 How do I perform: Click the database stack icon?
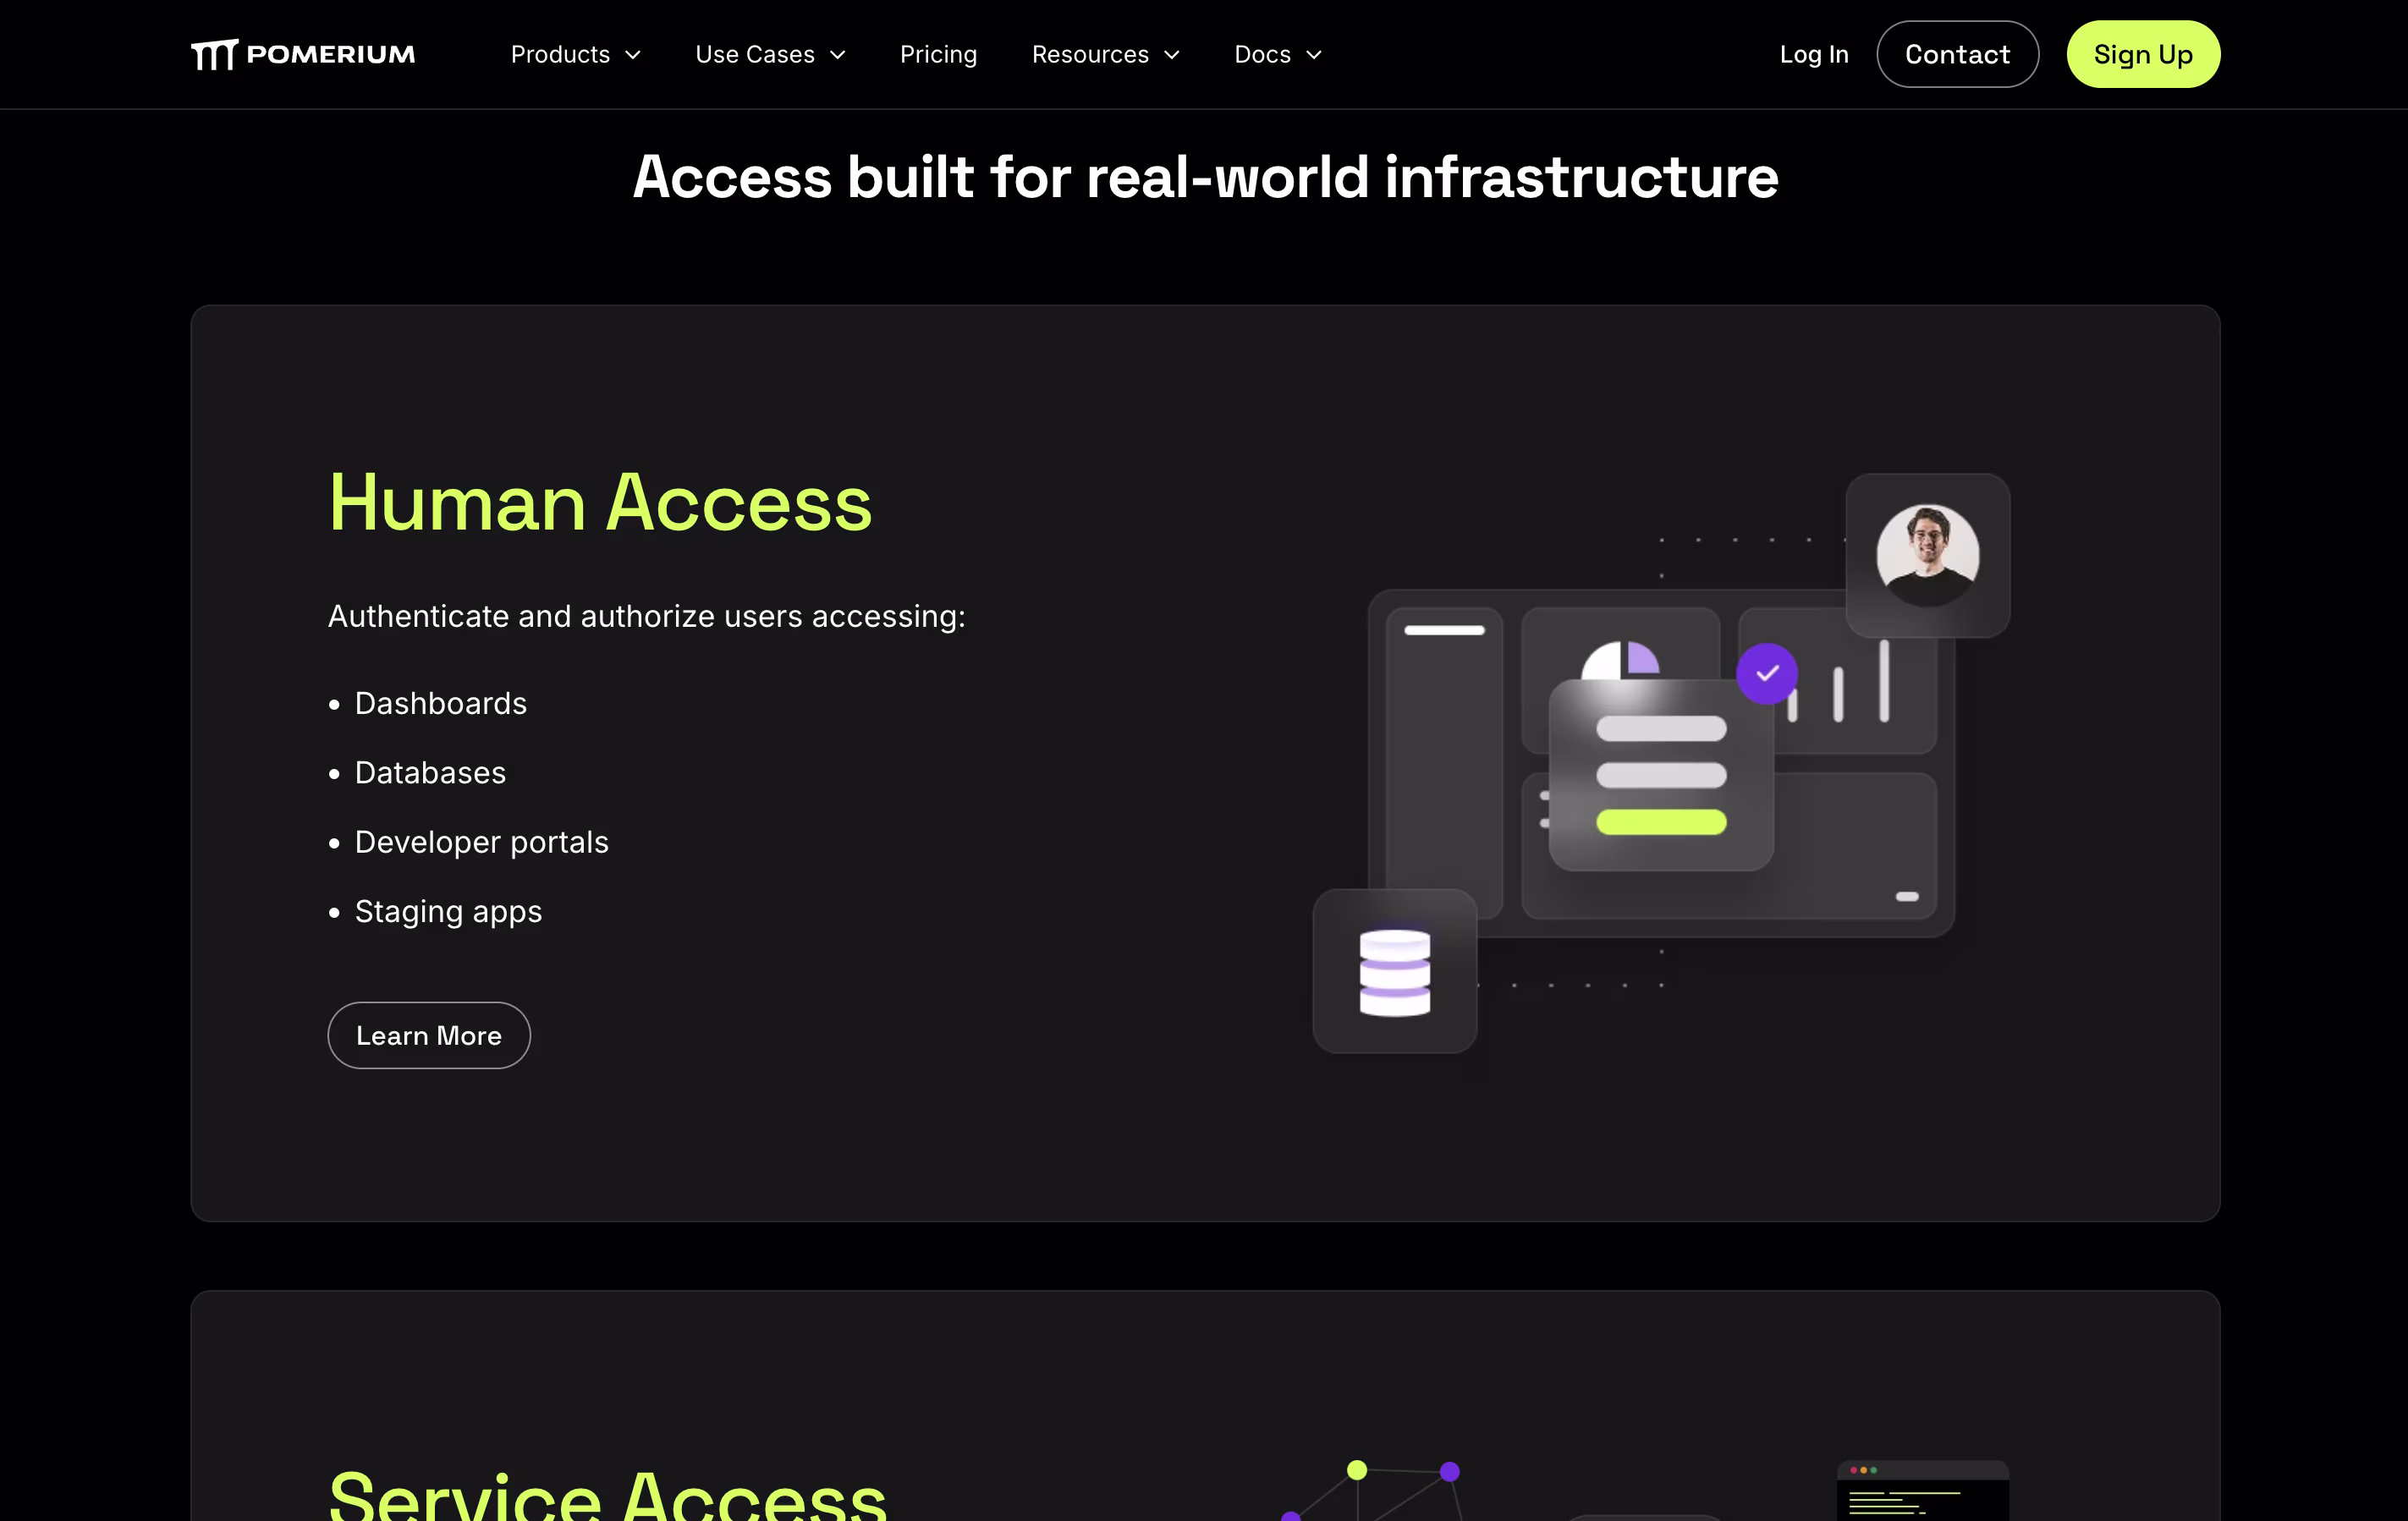[x=1394, y=972]
